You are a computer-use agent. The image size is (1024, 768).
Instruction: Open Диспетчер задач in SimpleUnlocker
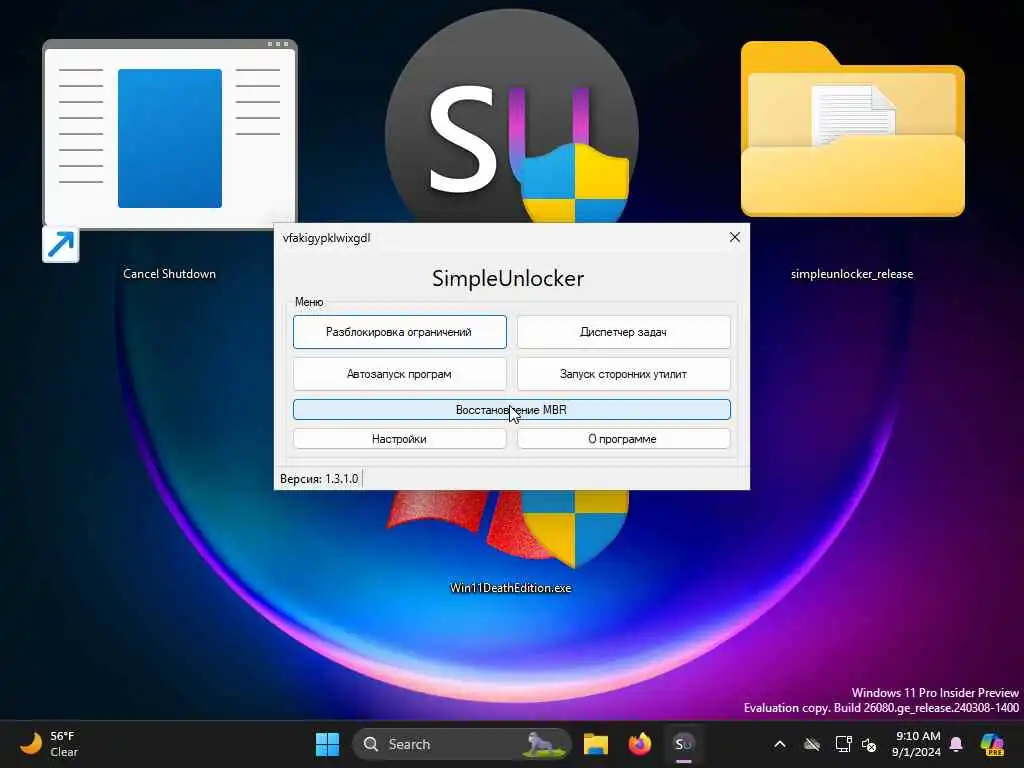624,332
